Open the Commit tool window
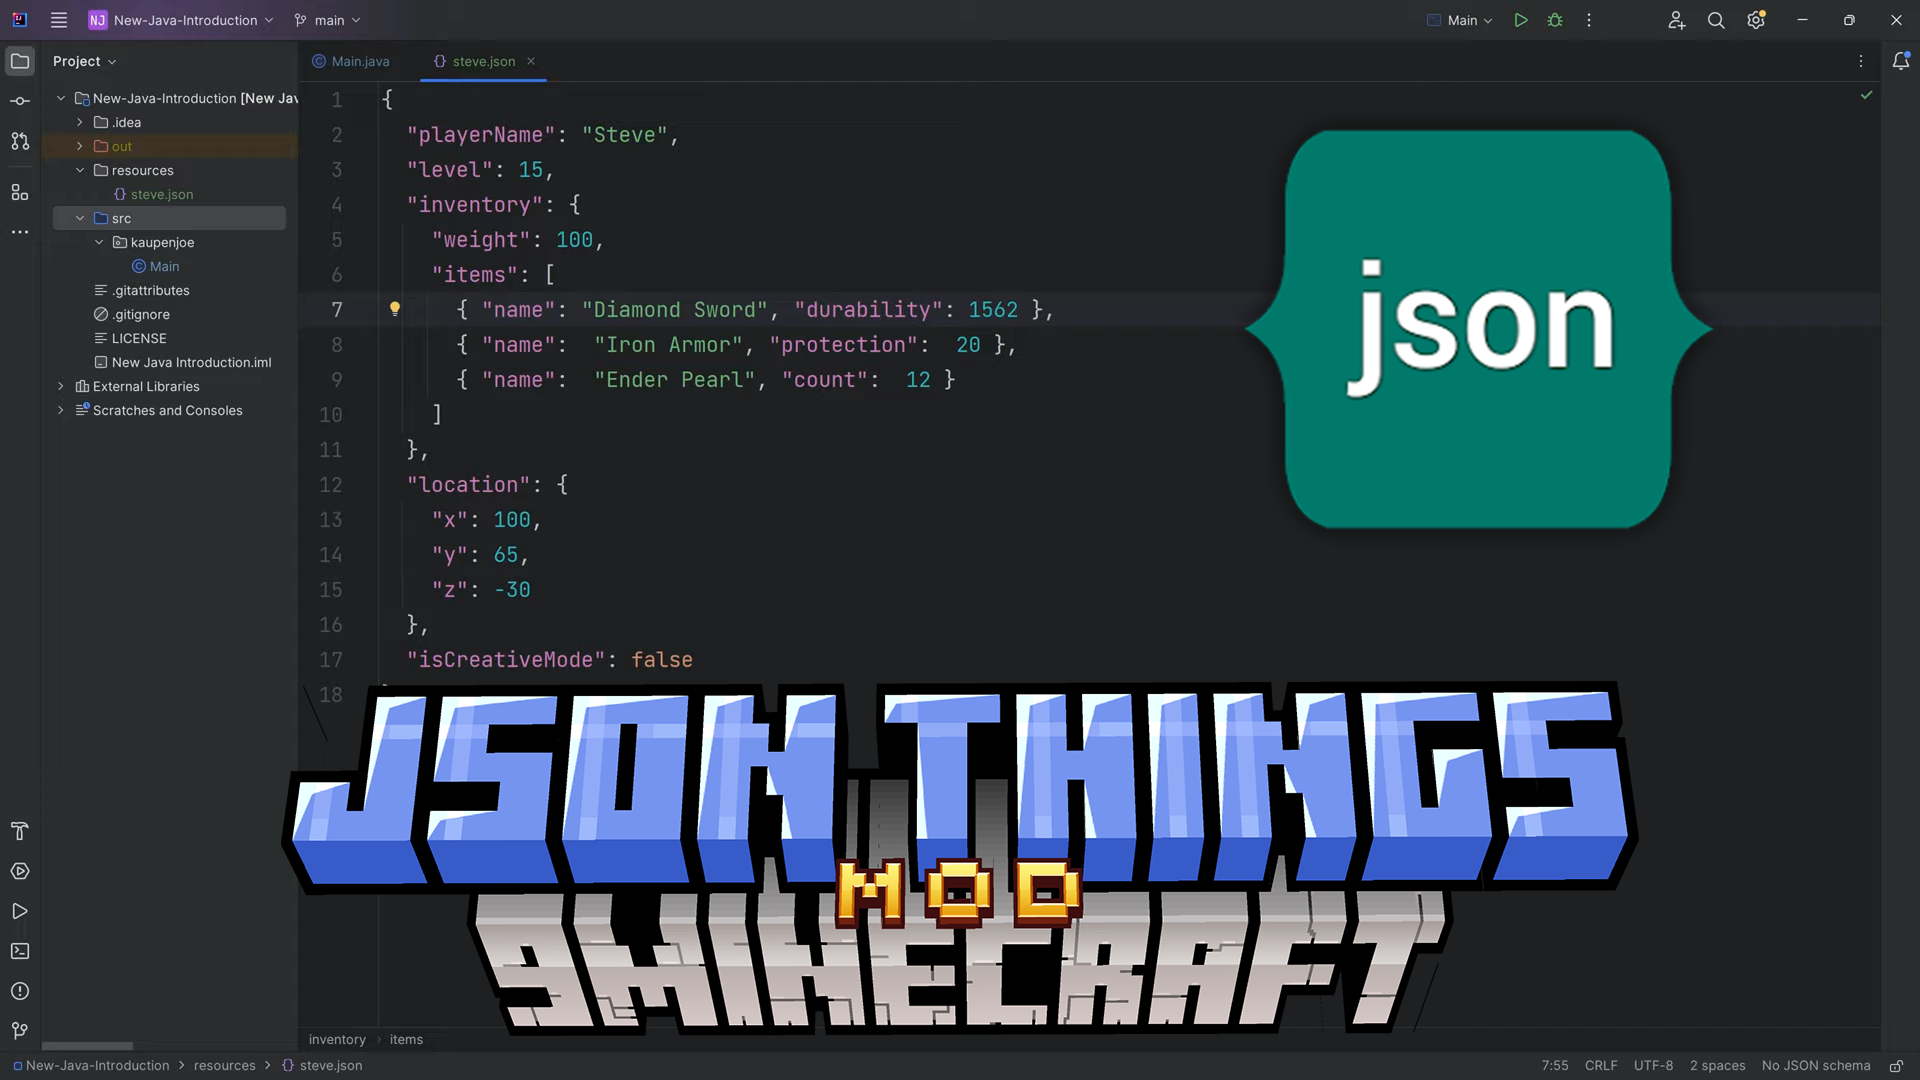 (20, 101)
